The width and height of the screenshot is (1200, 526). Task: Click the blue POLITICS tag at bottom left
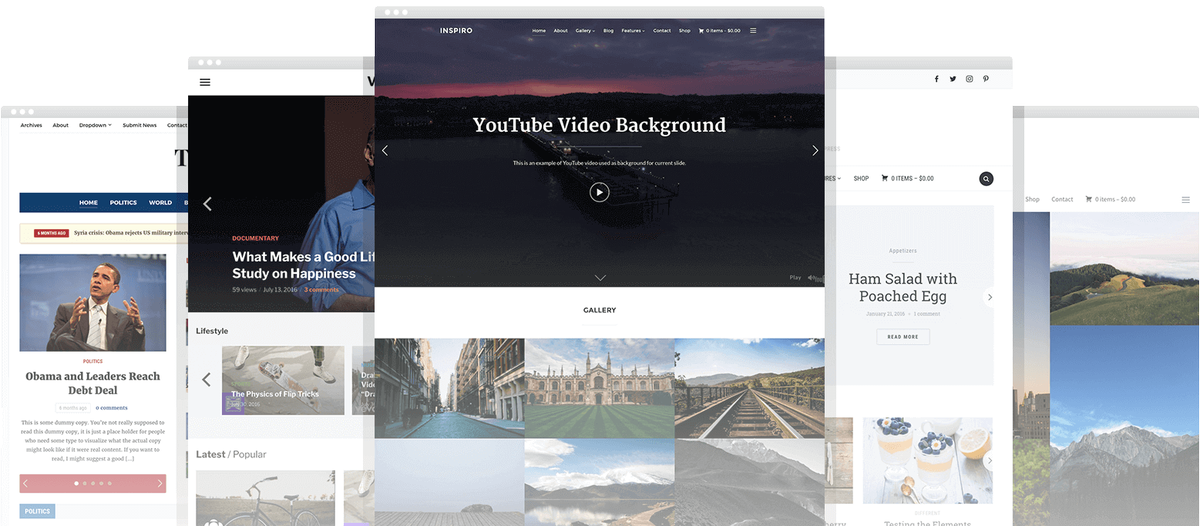pos(37,511)
